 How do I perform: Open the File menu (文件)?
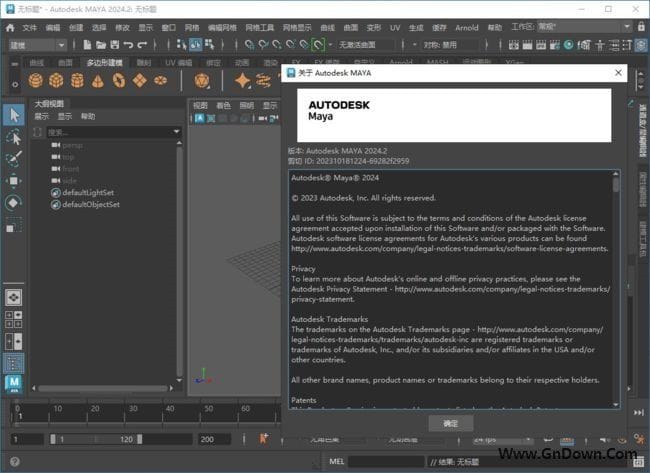(29, 28)
